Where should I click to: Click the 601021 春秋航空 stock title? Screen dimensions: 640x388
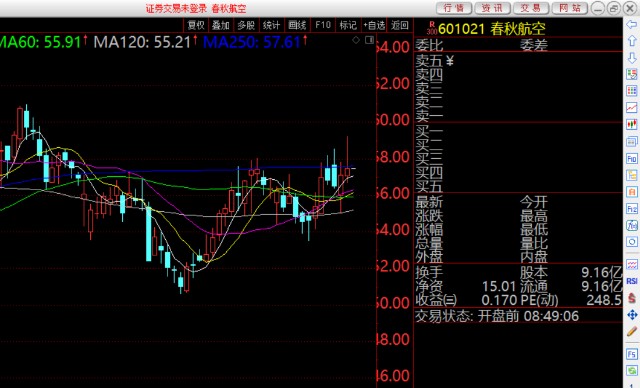(491, 29)
